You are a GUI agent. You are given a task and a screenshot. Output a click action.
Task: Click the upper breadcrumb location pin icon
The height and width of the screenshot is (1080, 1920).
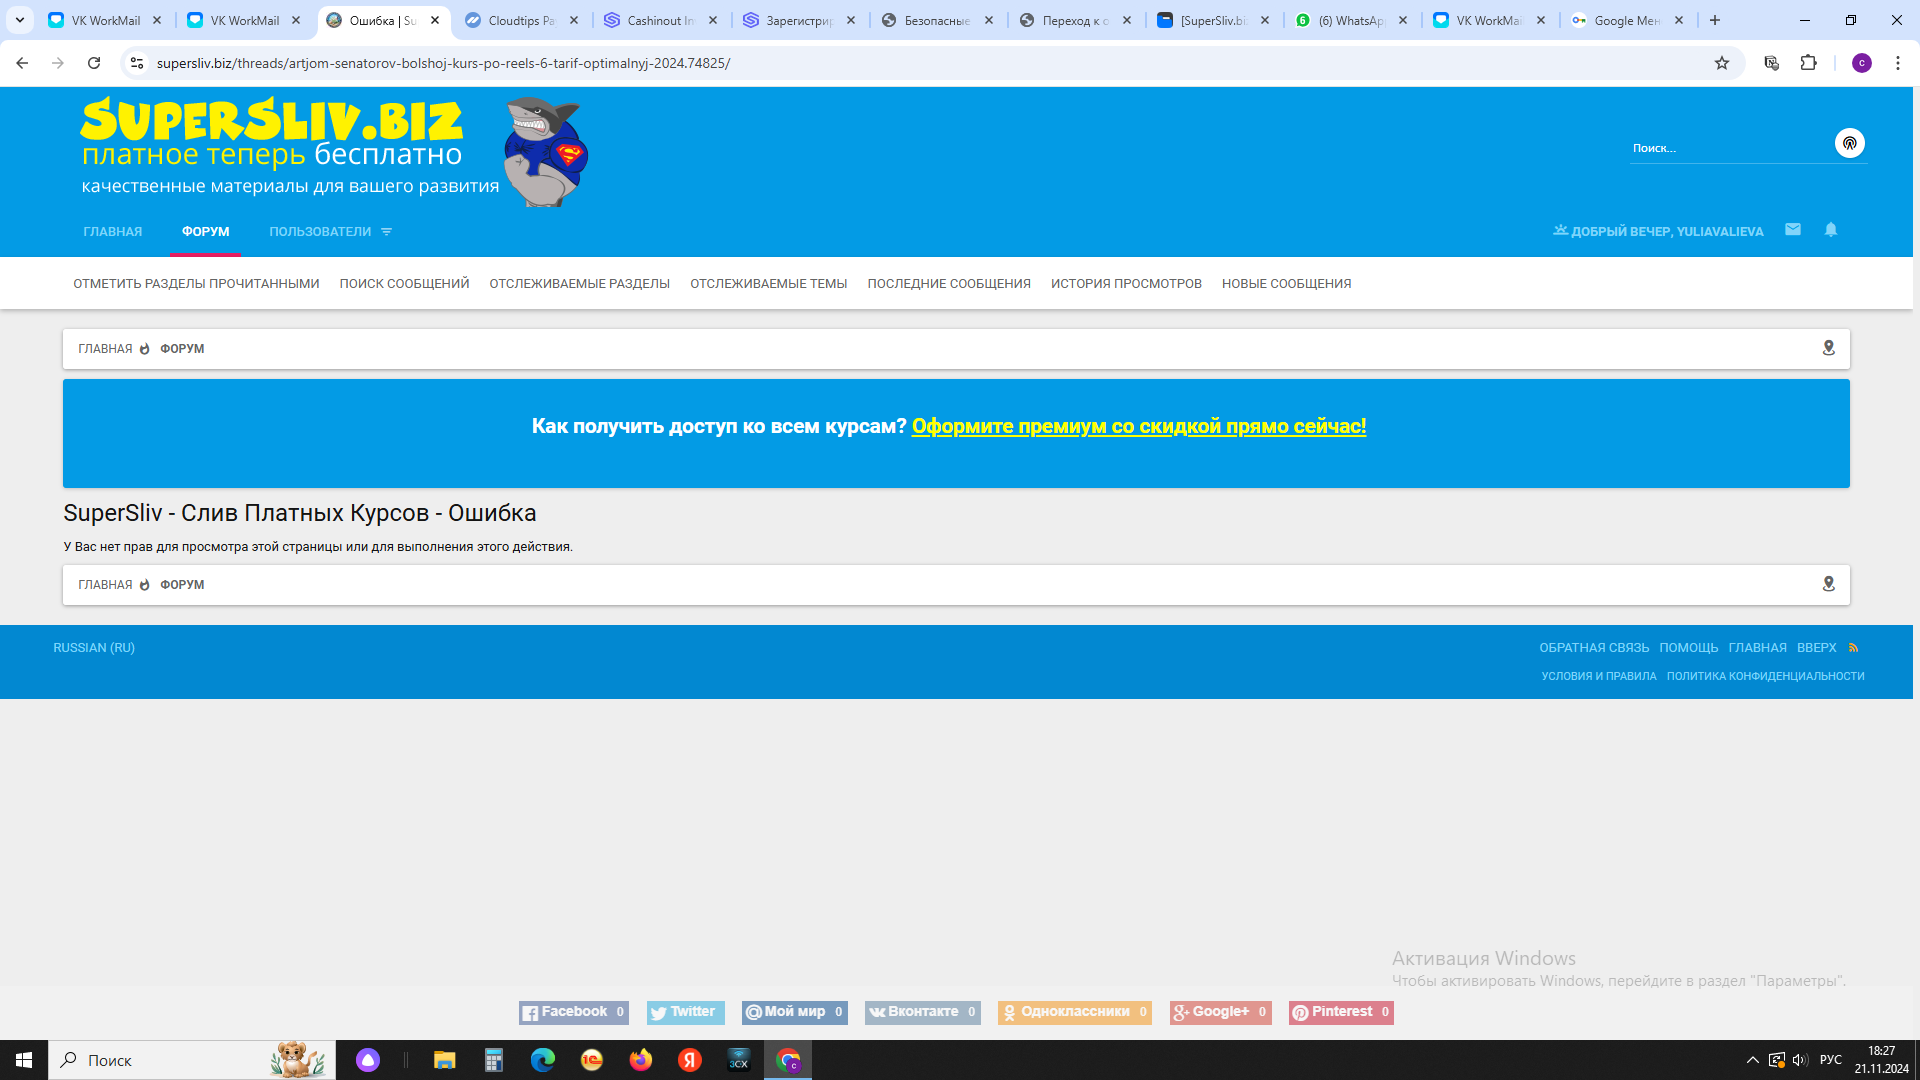pos(1828,348)
